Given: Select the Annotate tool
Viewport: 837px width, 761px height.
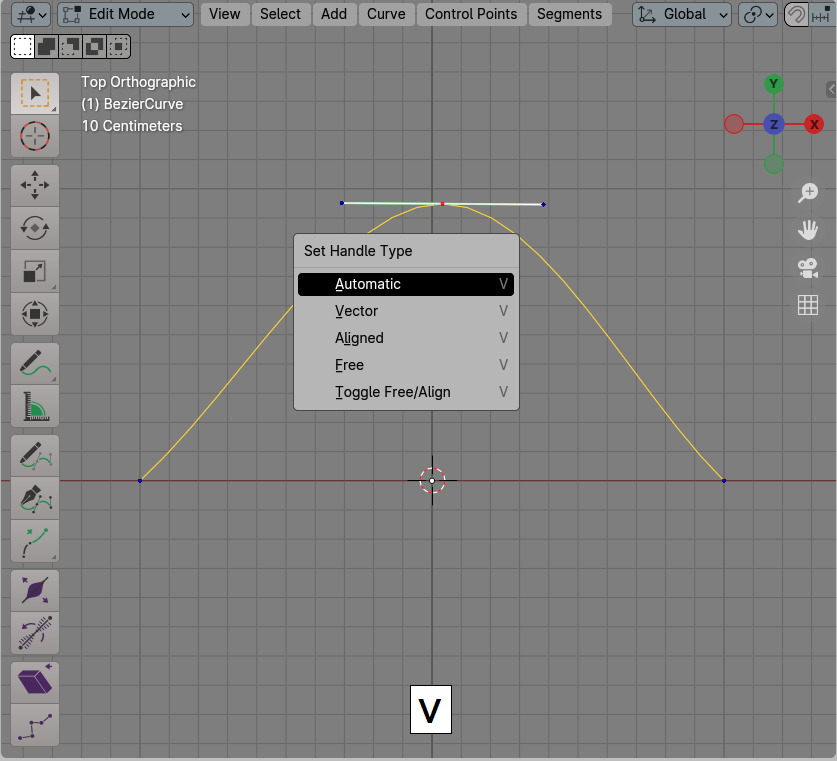Looking at the screenshot, I should pos(35,363).
